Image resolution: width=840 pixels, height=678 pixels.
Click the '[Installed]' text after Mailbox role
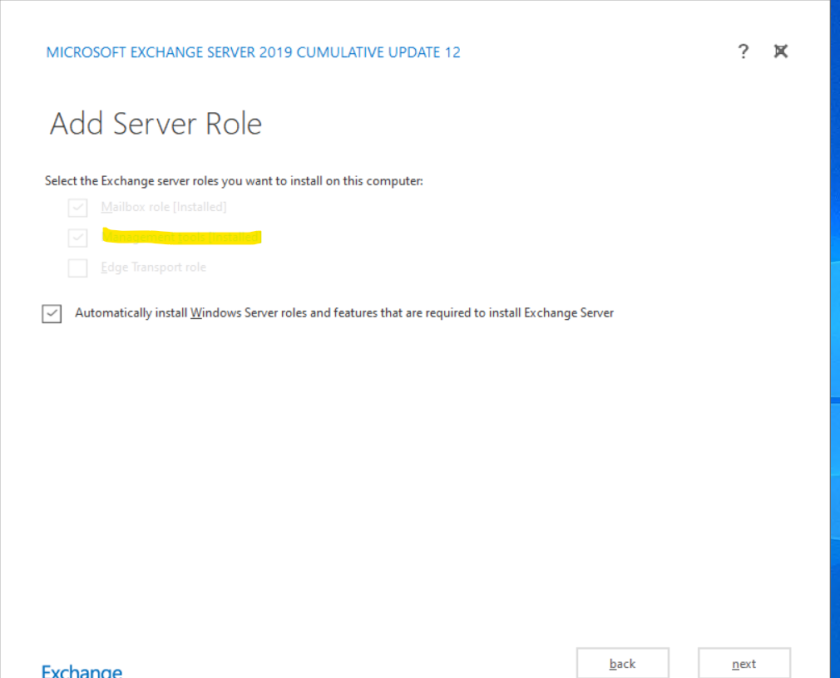[198, 208]
